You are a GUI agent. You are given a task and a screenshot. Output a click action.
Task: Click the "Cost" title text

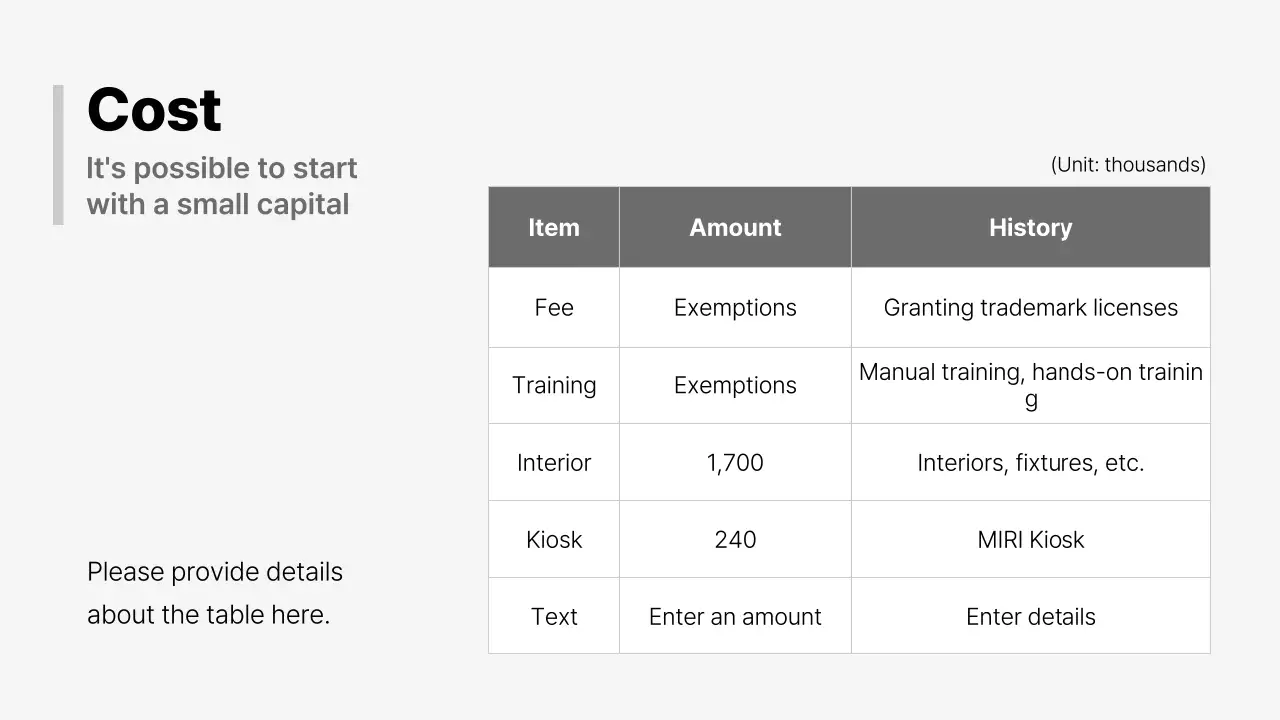coord(154,110)
